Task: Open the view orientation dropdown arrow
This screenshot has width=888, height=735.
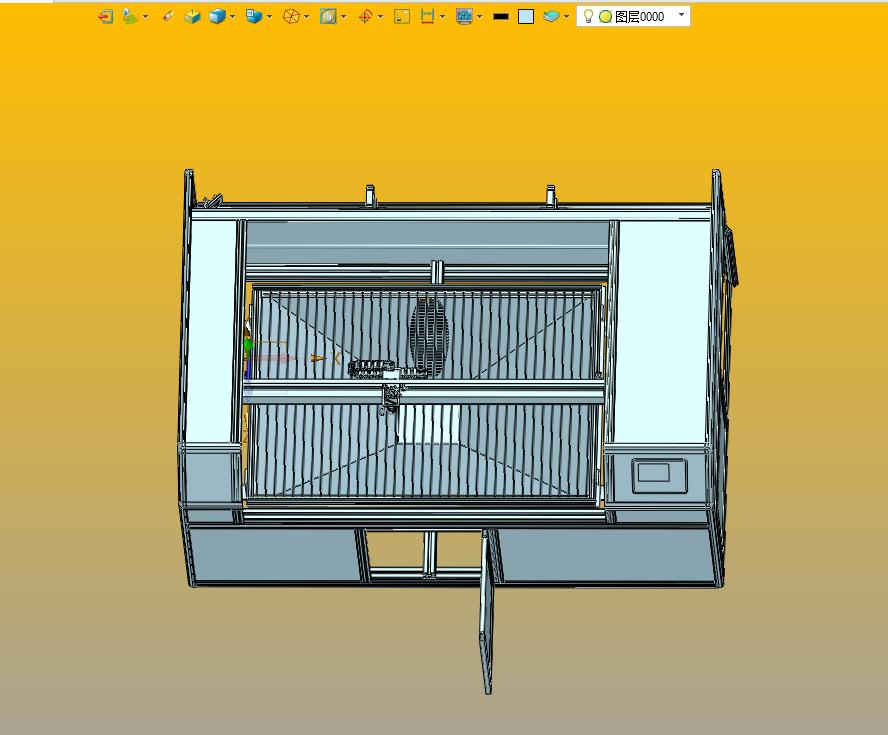Action: click(269, 17)
